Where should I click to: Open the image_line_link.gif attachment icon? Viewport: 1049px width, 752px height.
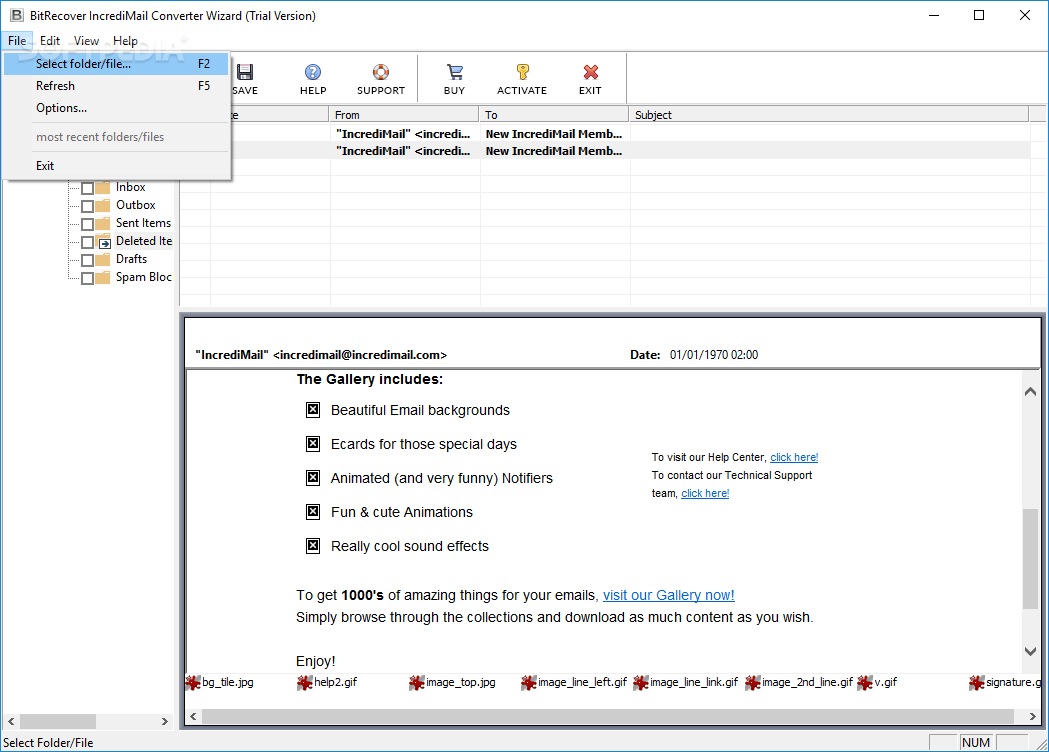(640, 682)
